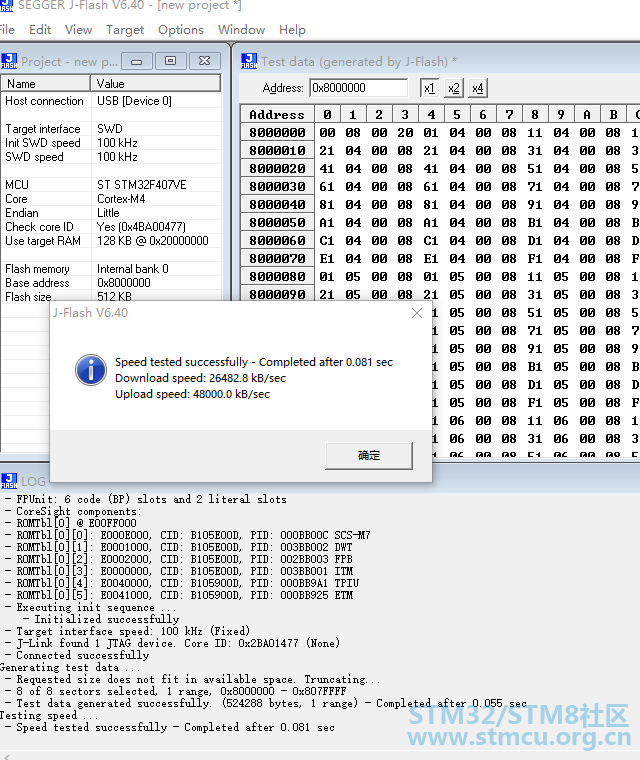The width and height of the screenshot is (640, 760).
Task: Select the Init SWD speed row
Action: 111,143
